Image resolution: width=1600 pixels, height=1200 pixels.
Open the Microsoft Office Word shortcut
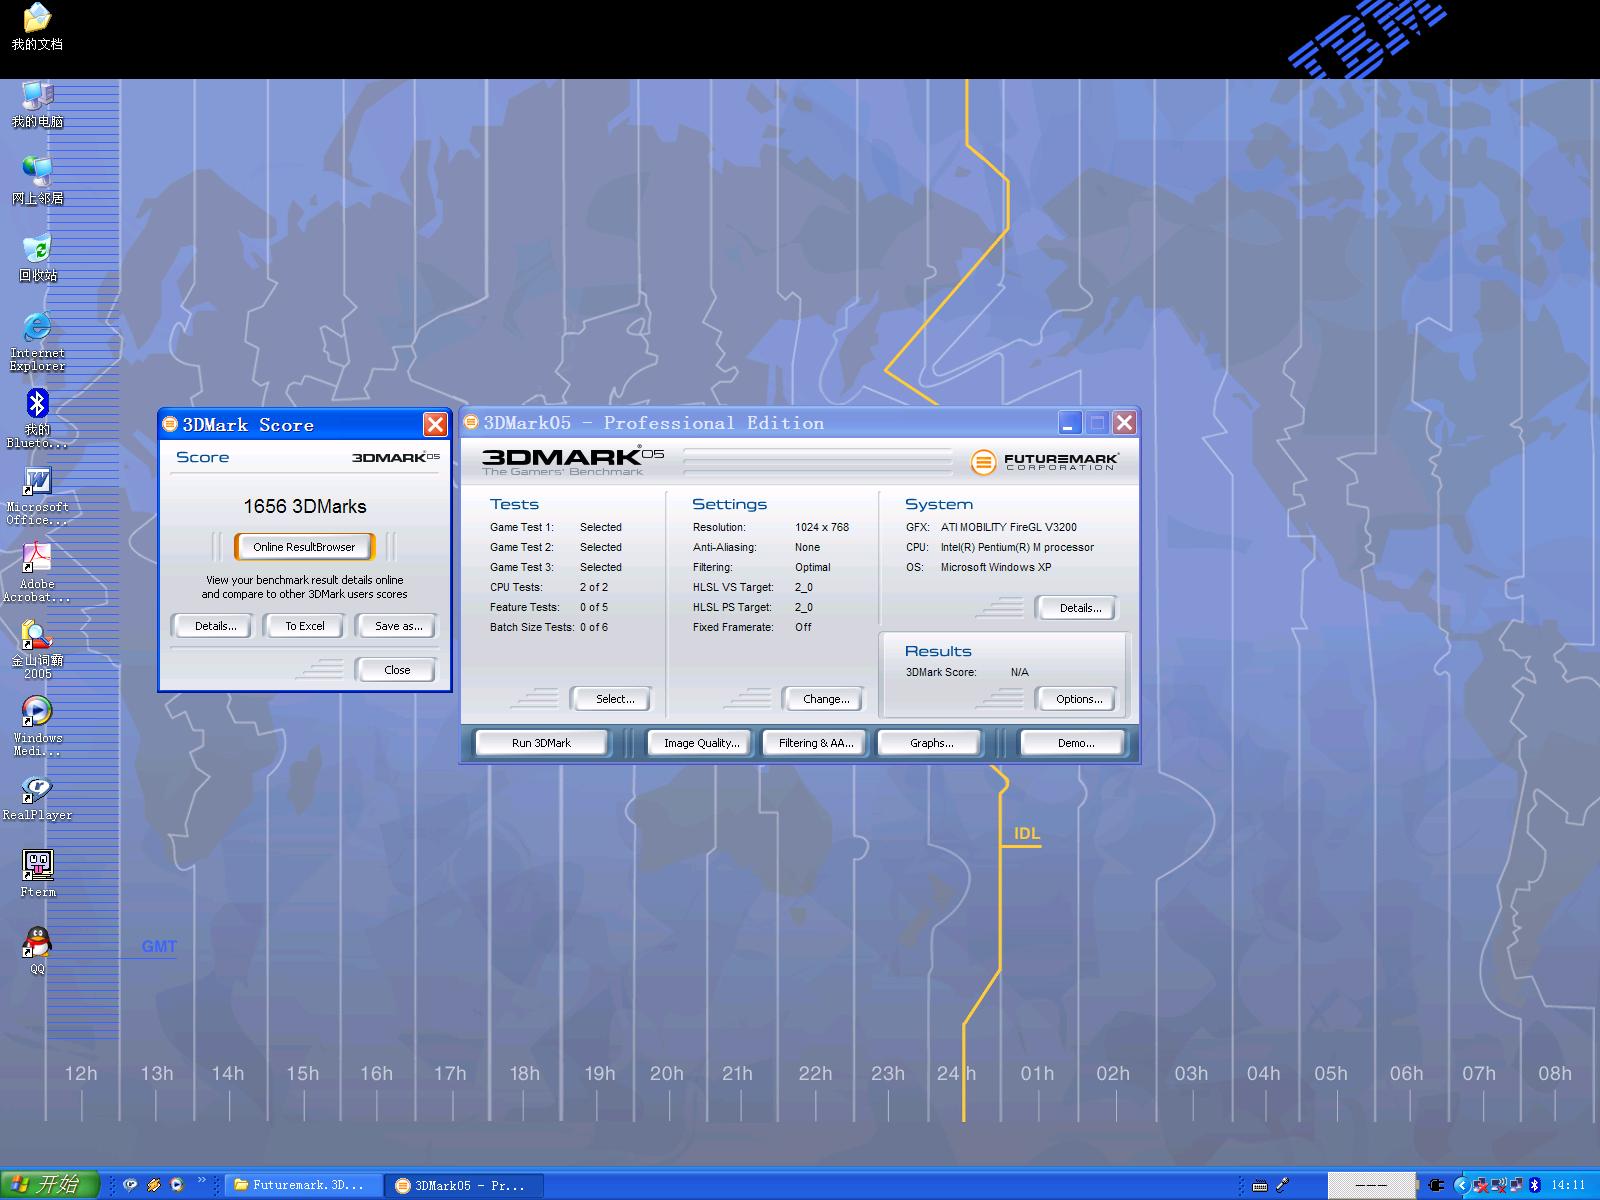coord(37,482)
